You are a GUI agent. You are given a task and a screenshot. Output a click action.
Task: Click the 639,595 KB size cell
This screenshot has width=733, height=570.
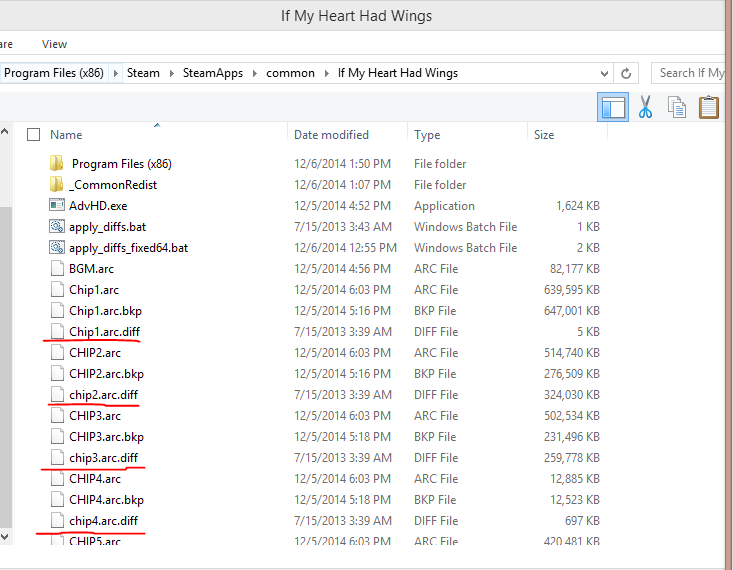click(571, 289)
